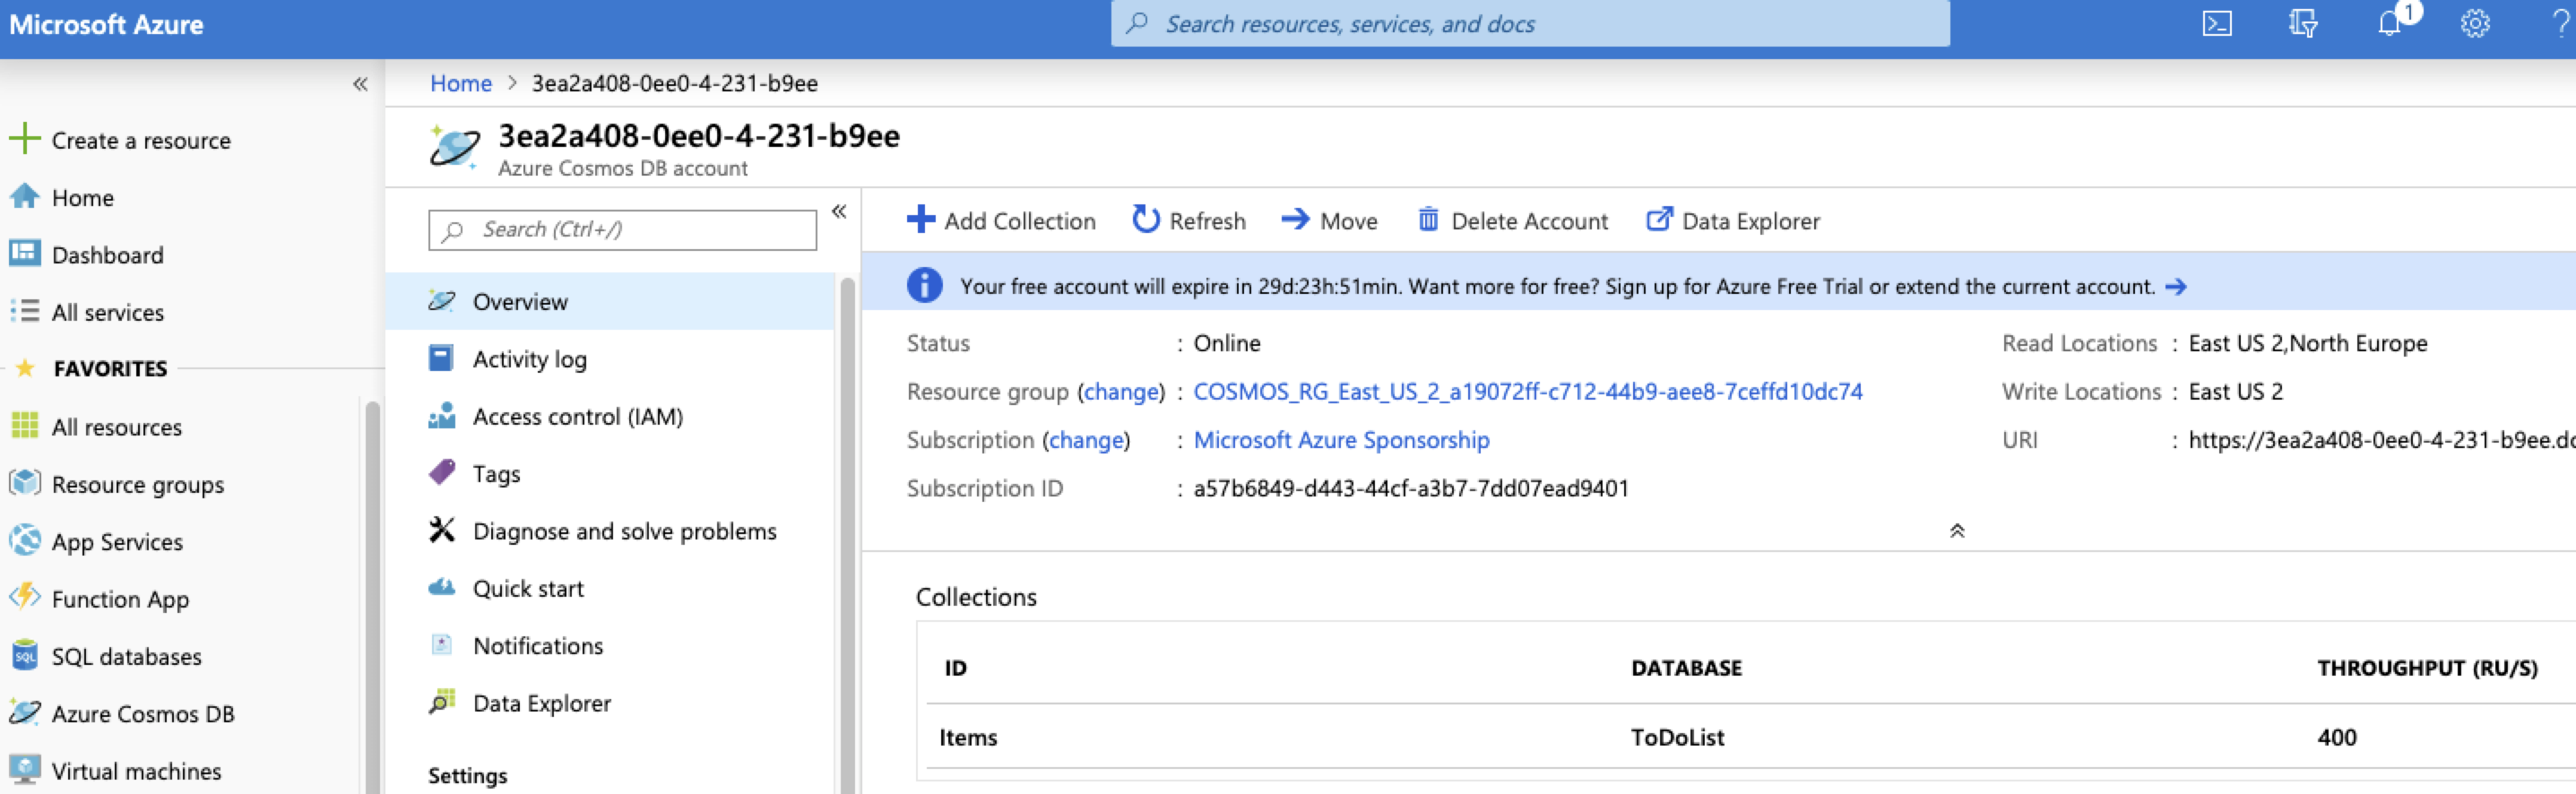The image size is (2576, 794).
Task: Click the Dashboard icon in left sidebar
Action: pos(24,254)
